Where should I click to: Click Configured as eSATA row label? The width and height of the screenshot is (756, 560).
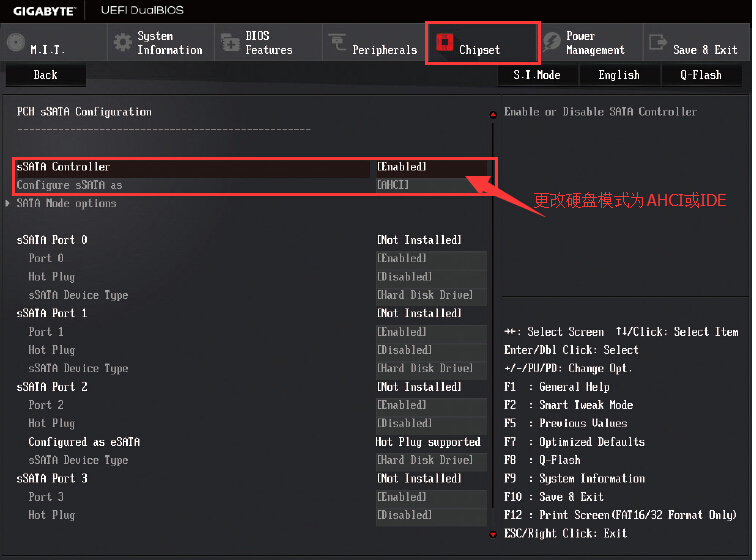[x=84, y=442]
